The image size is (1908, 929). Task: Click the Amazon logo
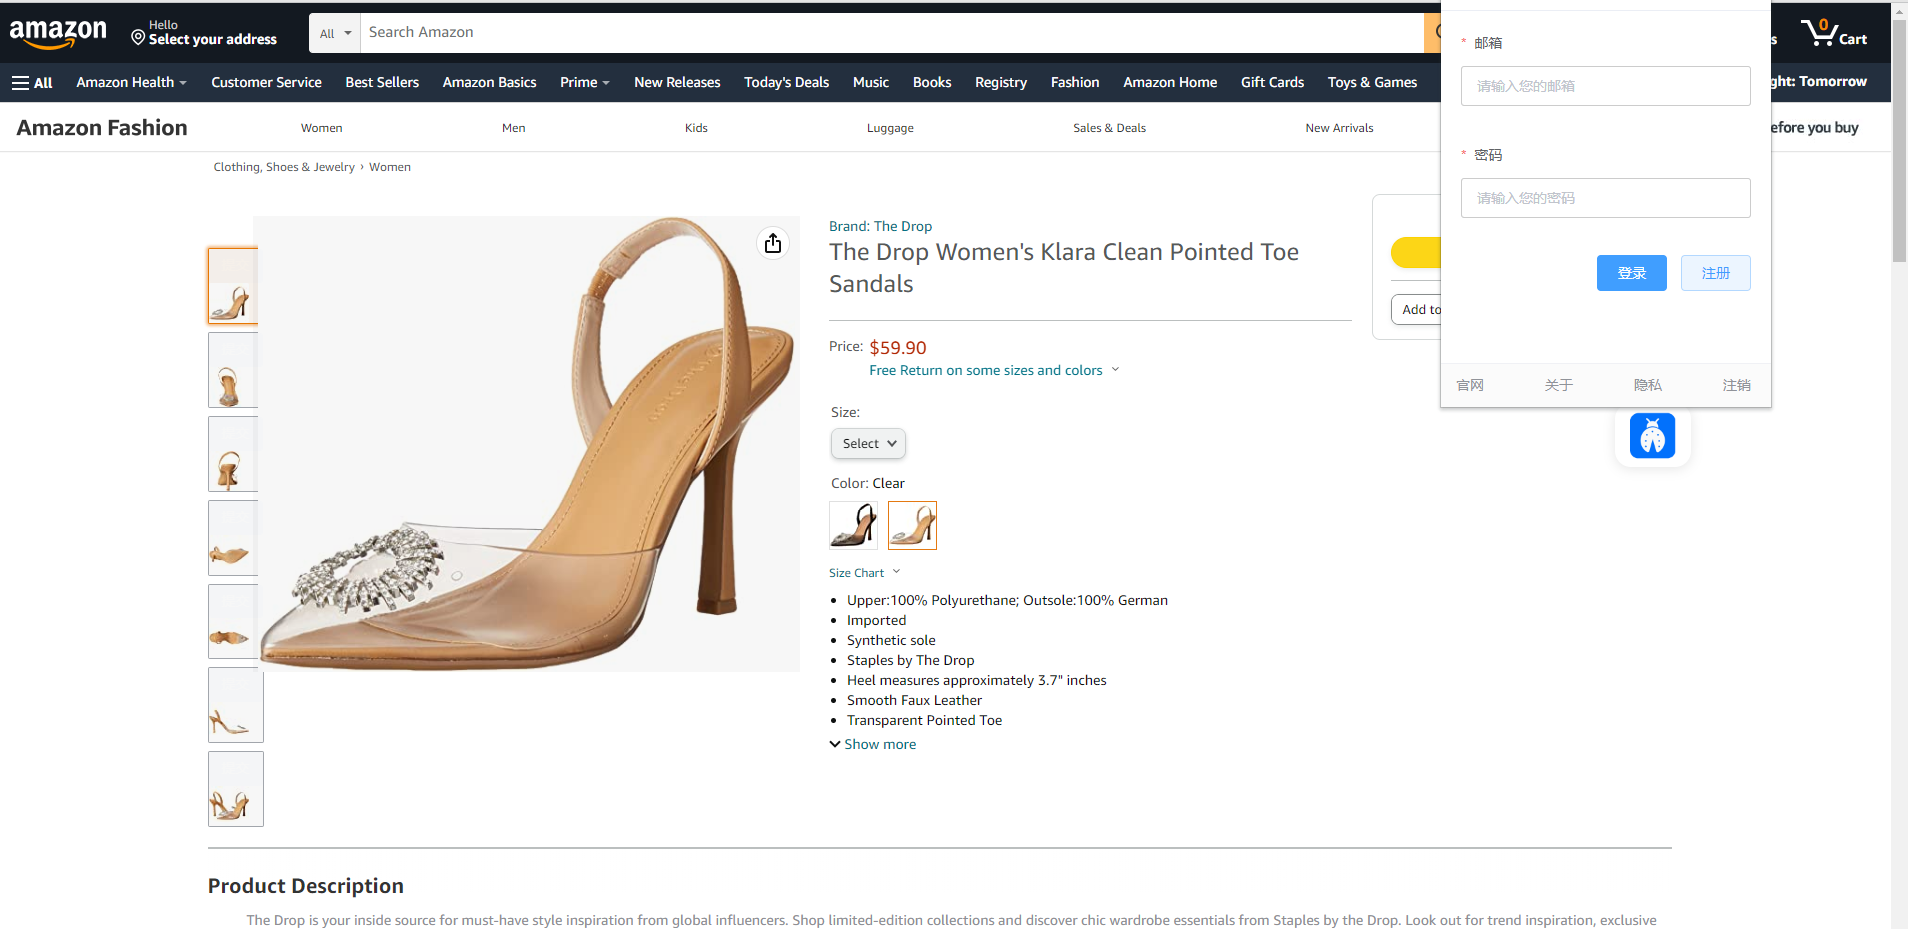click(58, 33)
